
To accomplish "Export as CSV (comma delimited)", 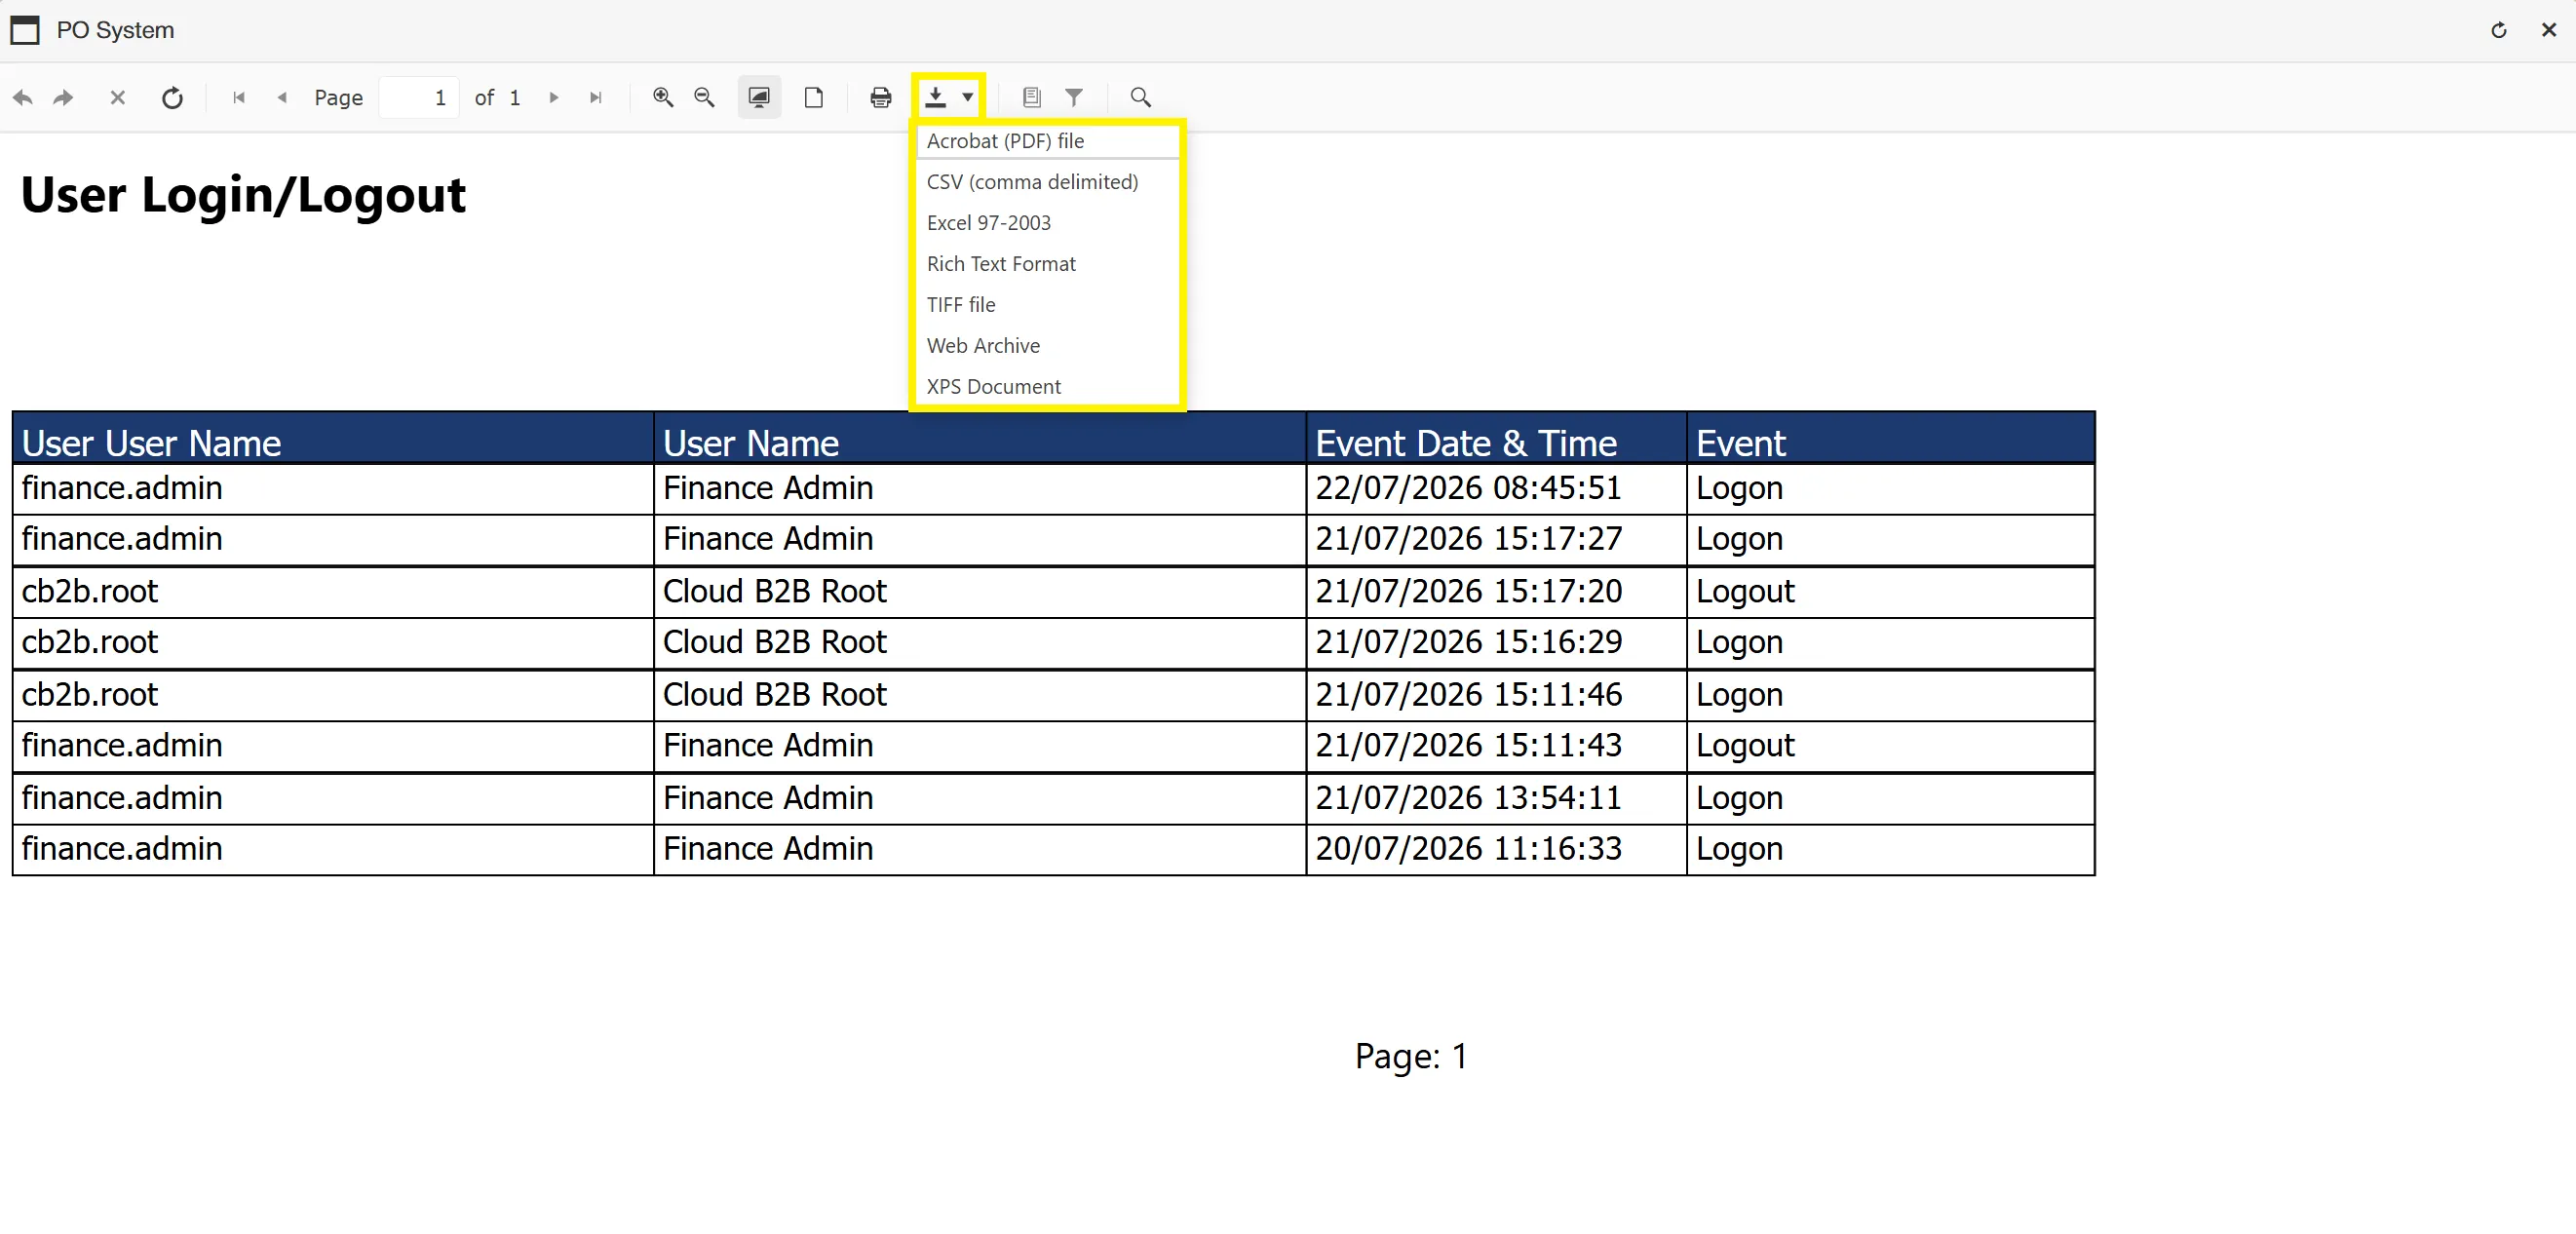I will pos(1047,182).
